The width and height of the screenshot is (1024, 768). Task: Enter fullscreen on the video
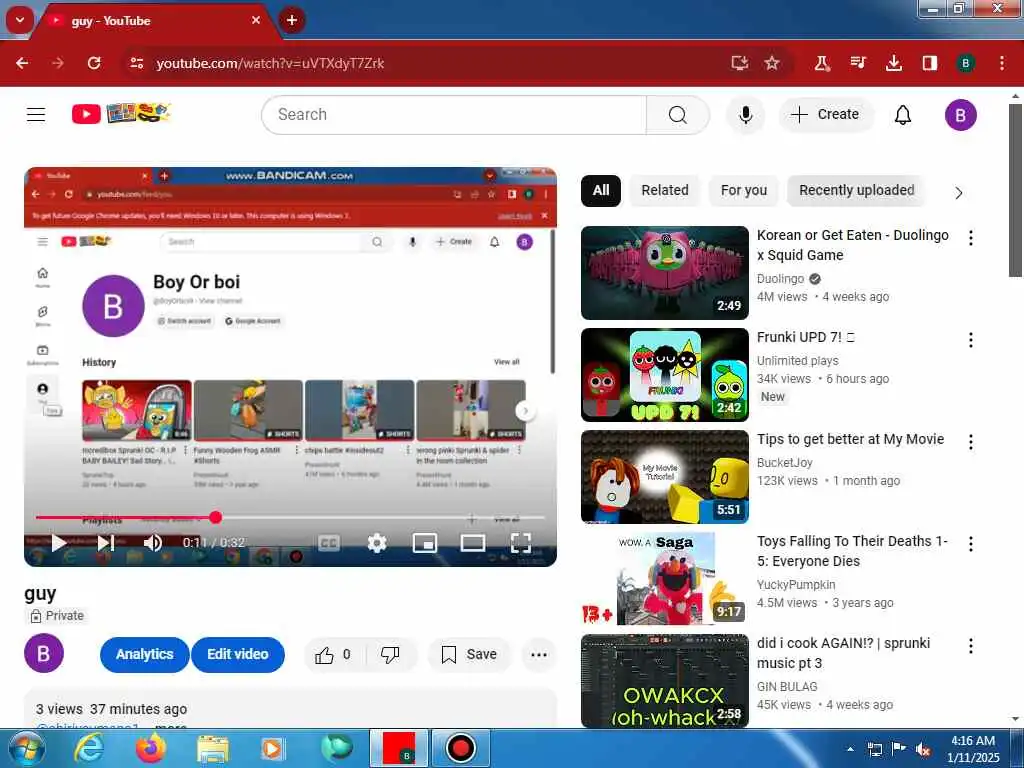(x=520, y=543)
